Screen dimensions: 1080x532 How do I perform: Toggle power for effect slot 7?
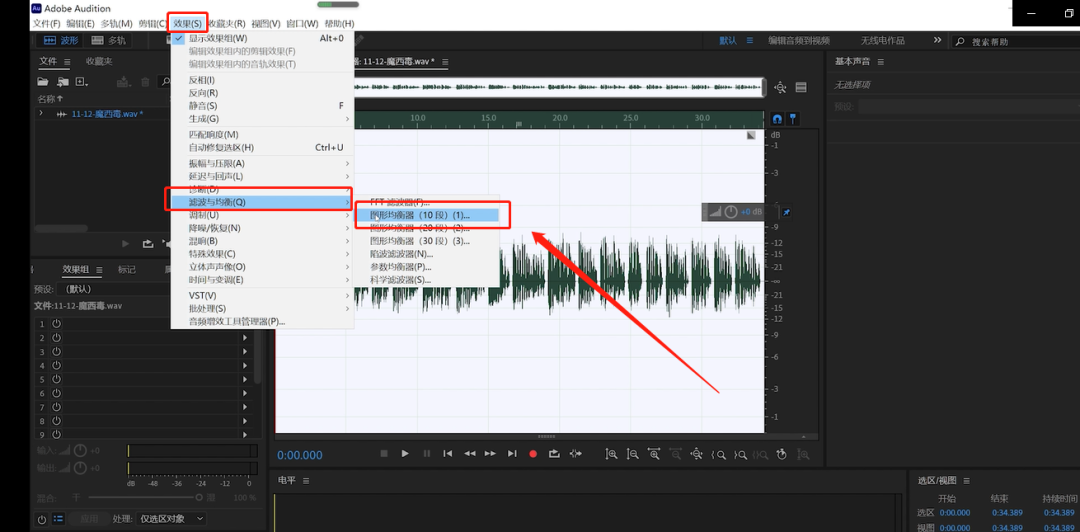pyautogui.click(x=56, y=407)
